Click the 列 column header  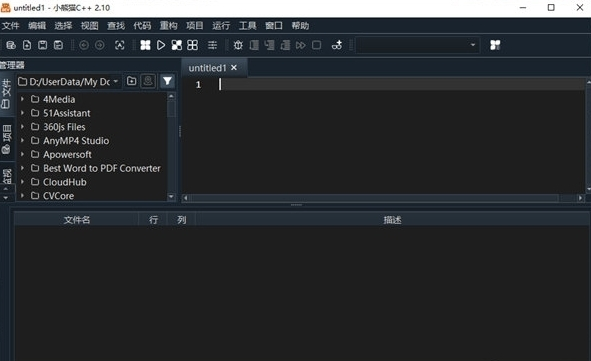coord(182,220)
